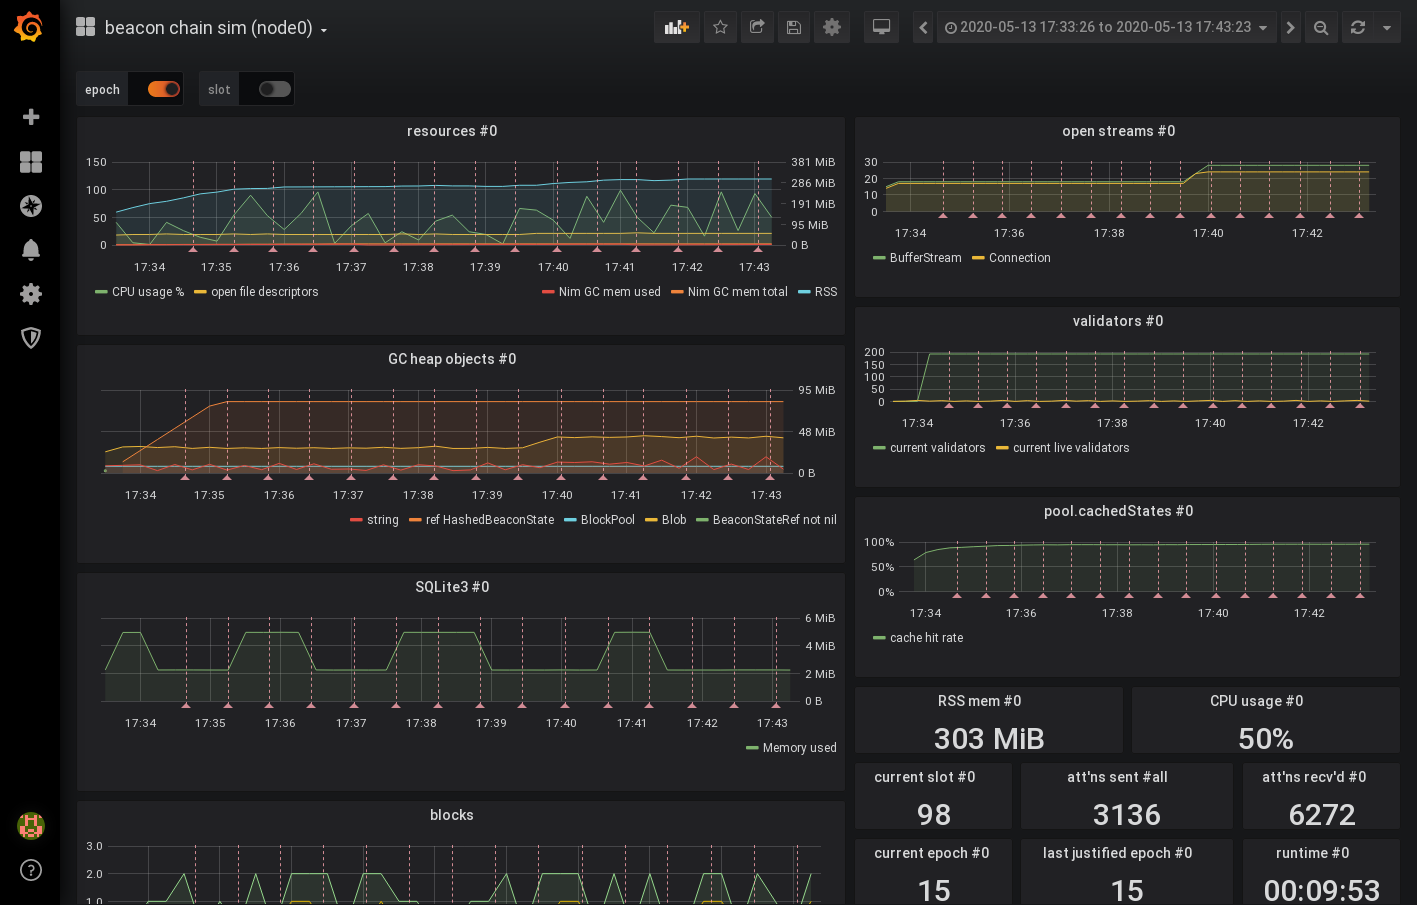Image resolution: width=1417 pixels, height=905 pixels.
Task: Open the Dashboards grid icon in sidebar
Action: (31, 162)
